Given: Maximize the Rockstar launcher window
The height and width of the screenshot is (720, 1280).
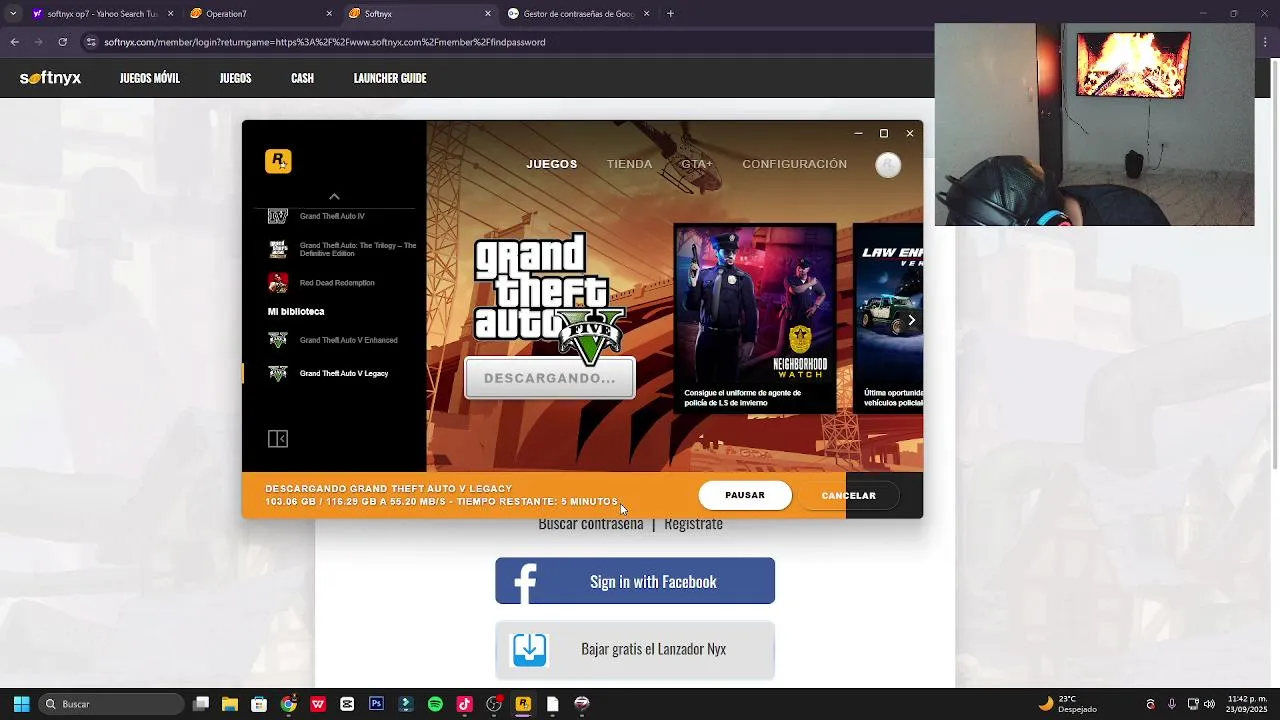Looking at the screenshot, I should pos(884,133).
